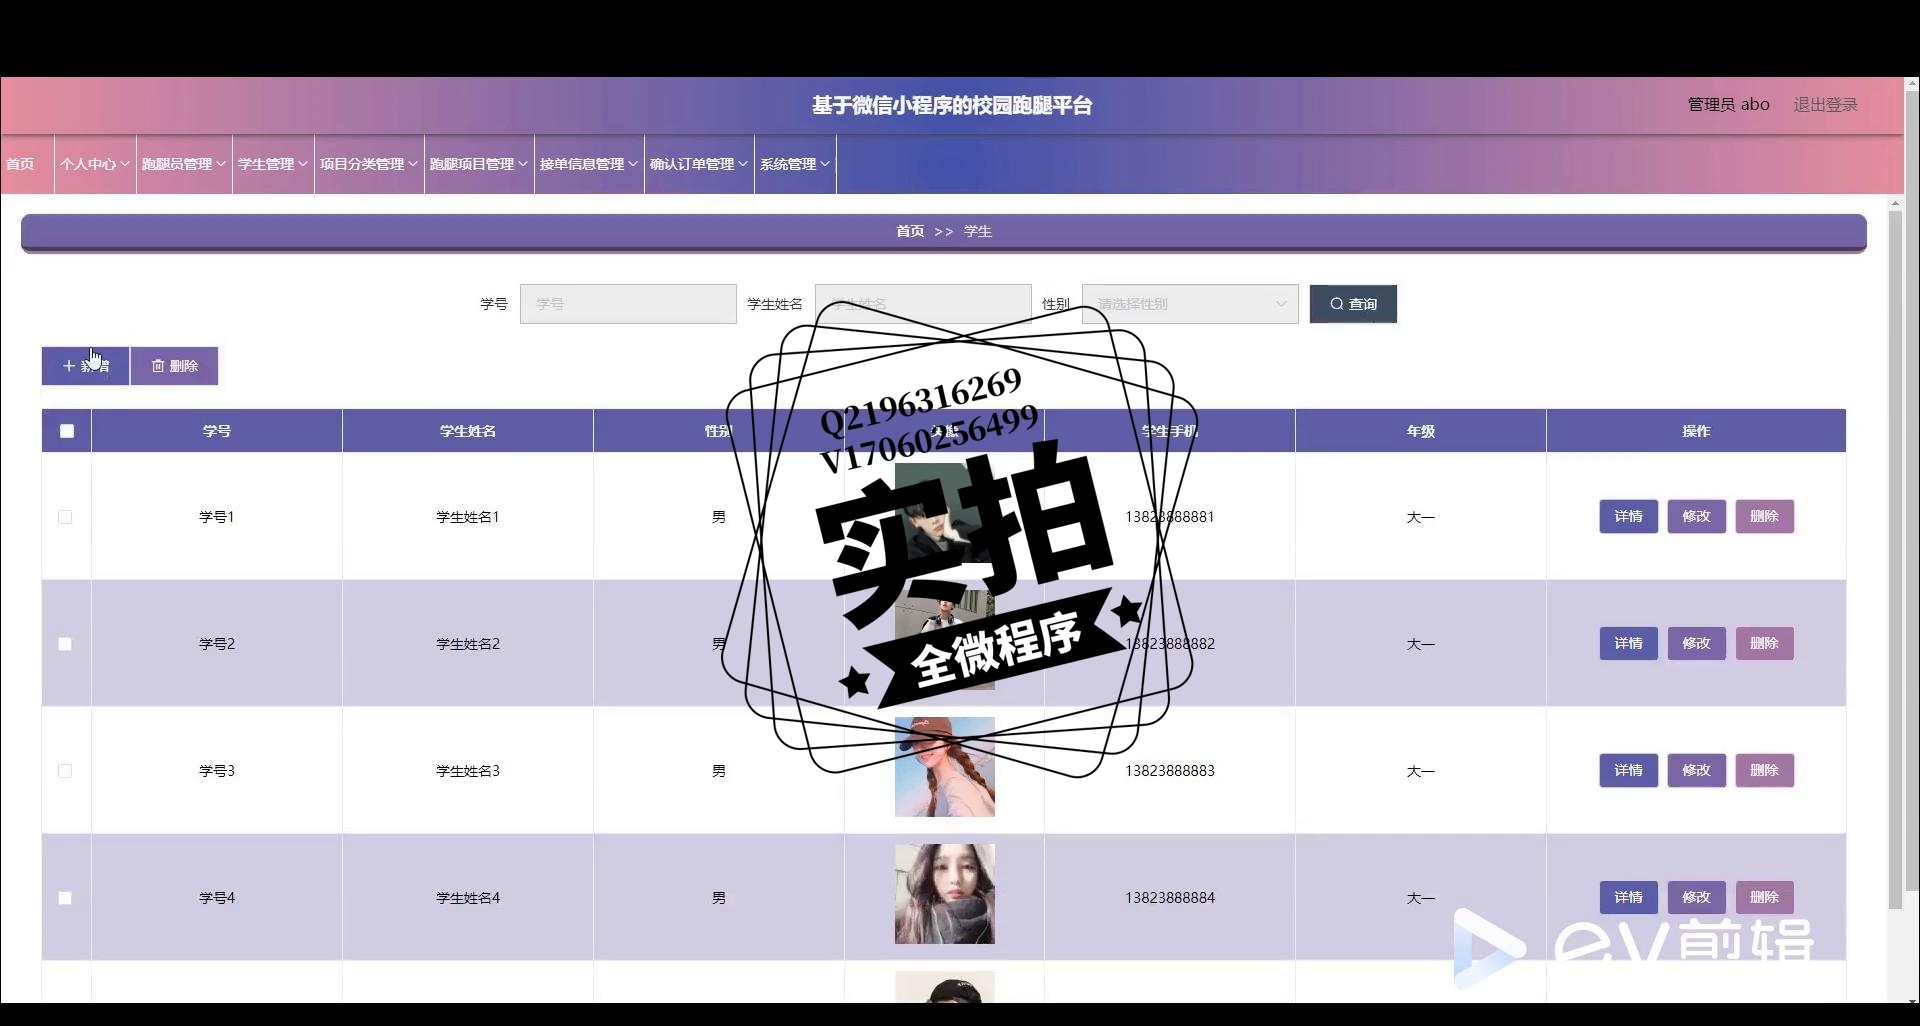Check the box for row 学号2

[65, 644]
